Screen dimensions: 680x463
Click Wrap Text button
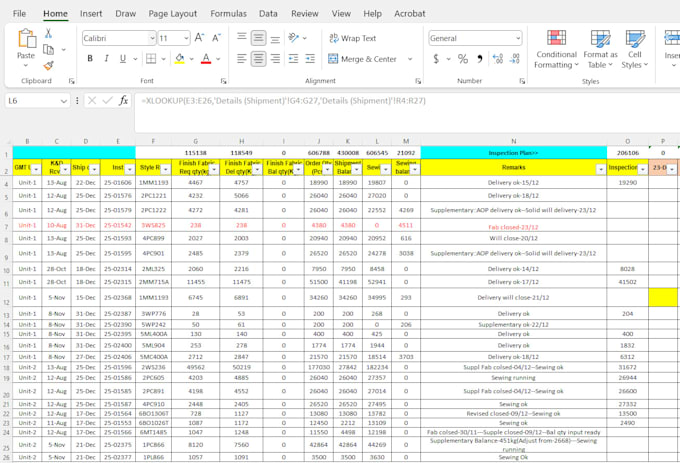pos(353,38)
